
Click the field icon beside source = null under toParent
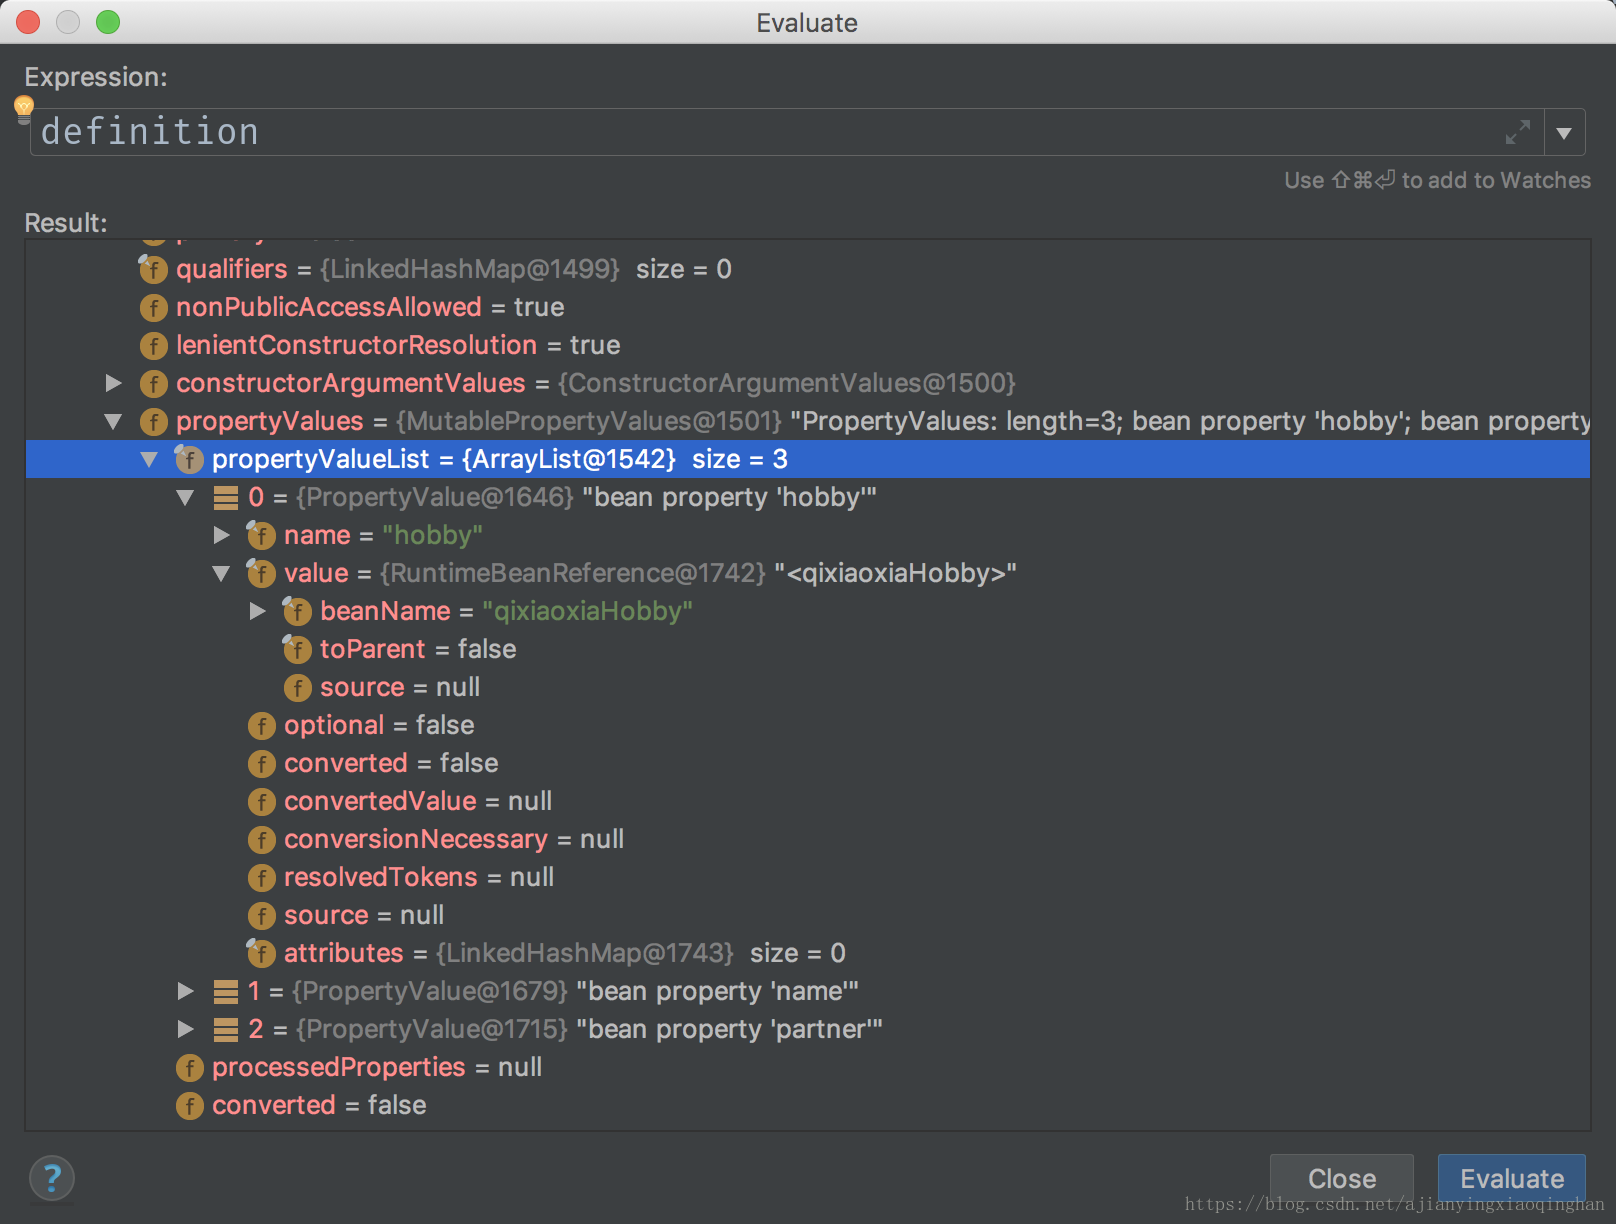[297, 687]
